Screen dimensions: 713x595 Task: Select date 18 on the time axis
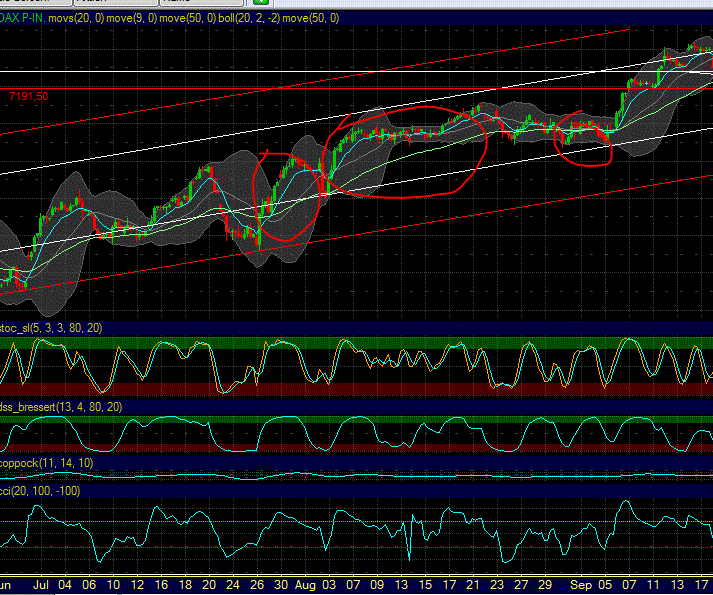[185, 585]
